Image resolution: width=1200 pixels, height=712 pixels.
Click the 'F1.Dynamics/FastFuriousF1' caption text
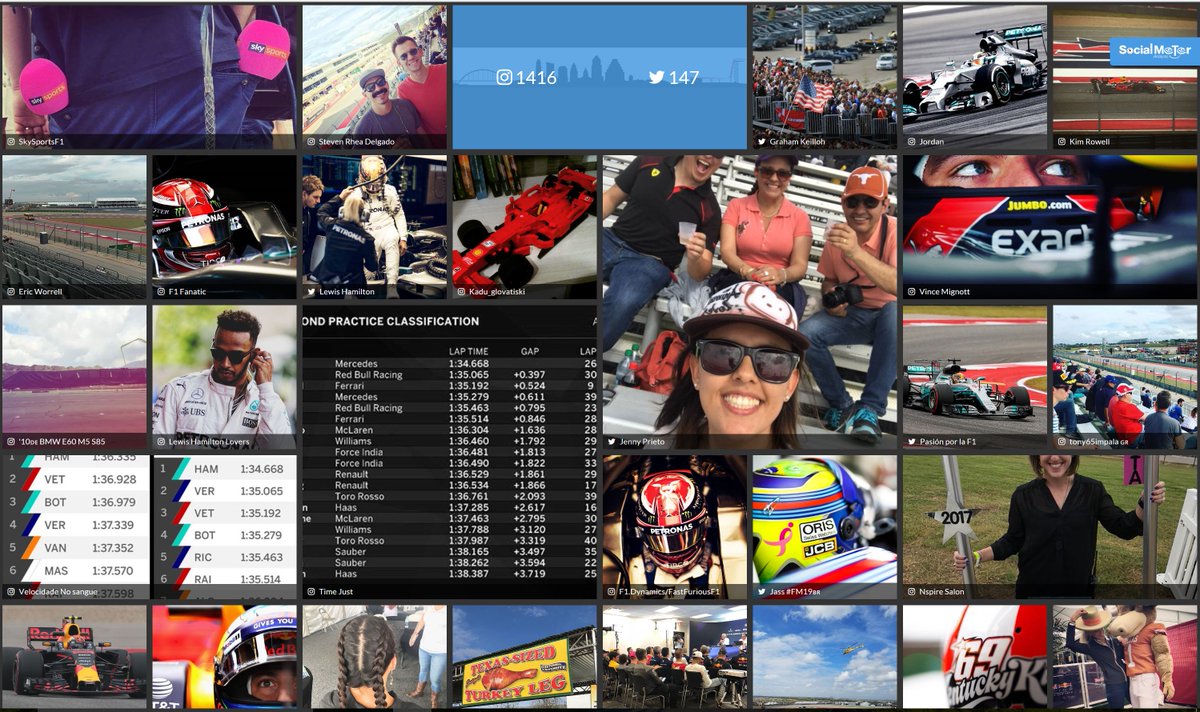(669, 592)
